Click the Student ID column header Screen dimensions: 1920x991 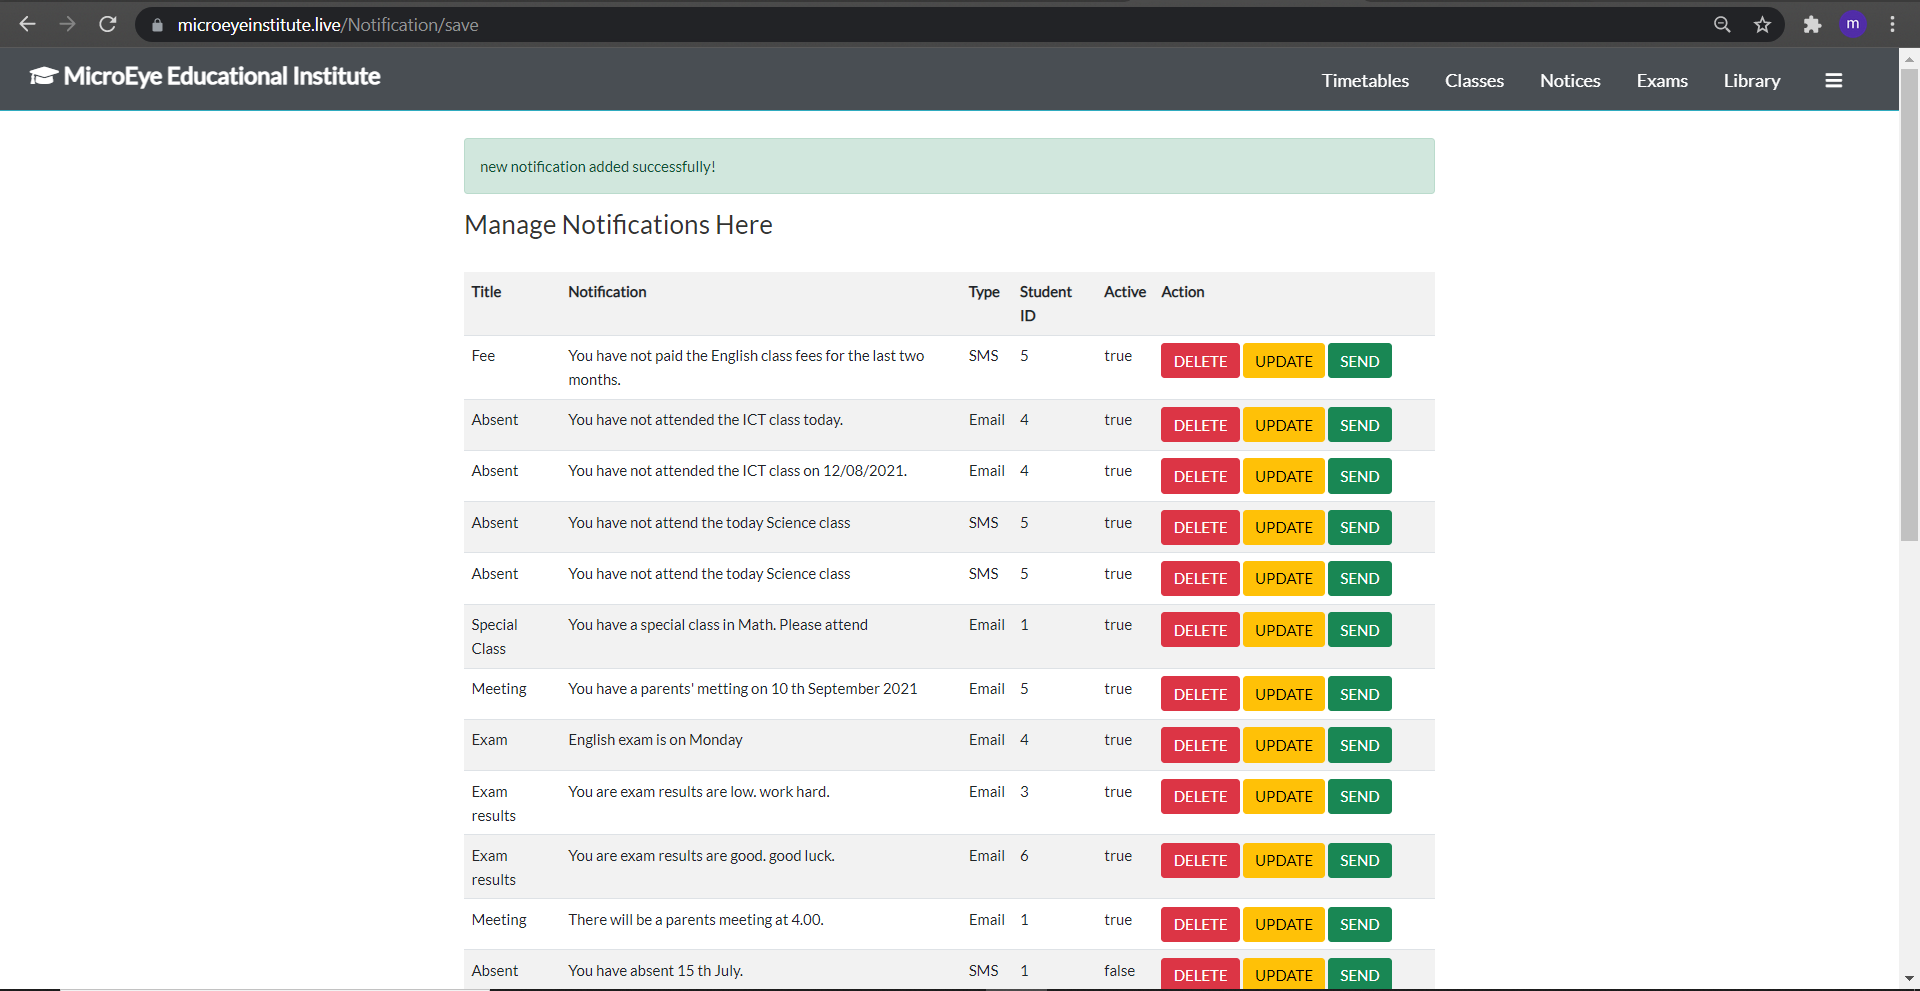tap(1045, 303)
